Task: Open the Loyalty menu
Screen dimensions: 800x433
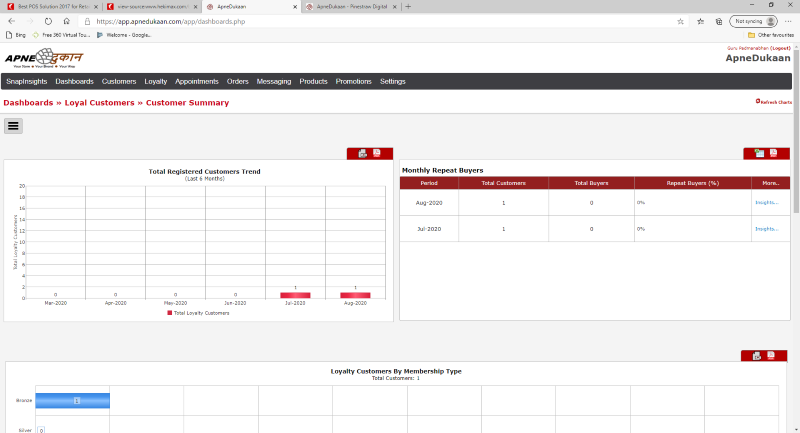Action: point(155,81)
